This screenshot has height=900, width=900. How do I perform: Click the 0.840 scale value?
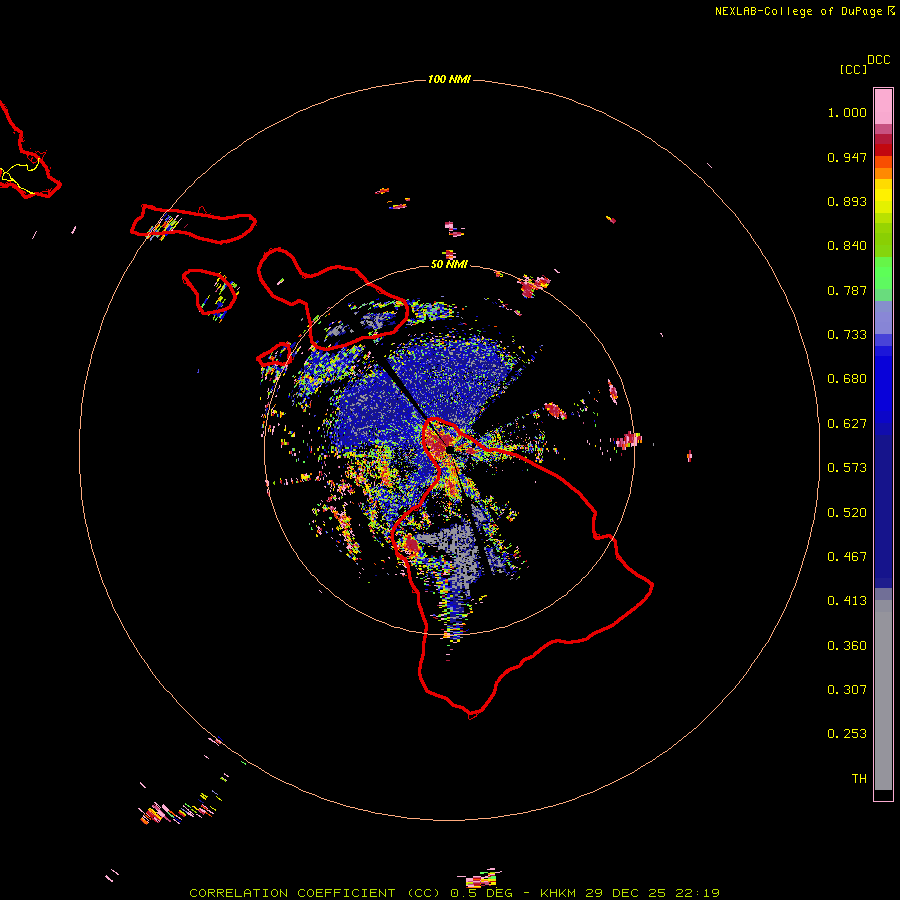pos(847,246)
